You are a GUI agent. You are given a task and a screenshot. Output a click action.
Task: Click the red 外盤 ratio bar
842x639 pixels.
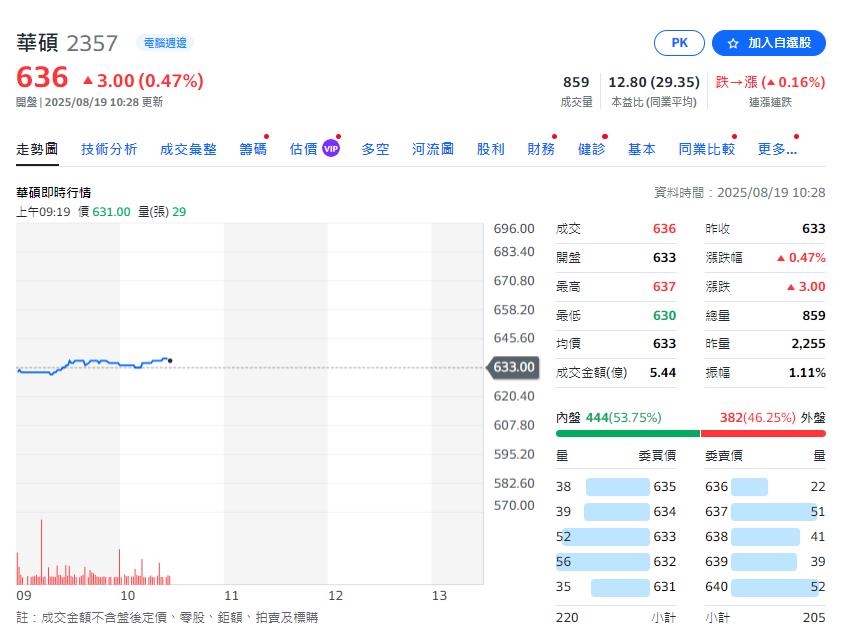coord(763,434)
